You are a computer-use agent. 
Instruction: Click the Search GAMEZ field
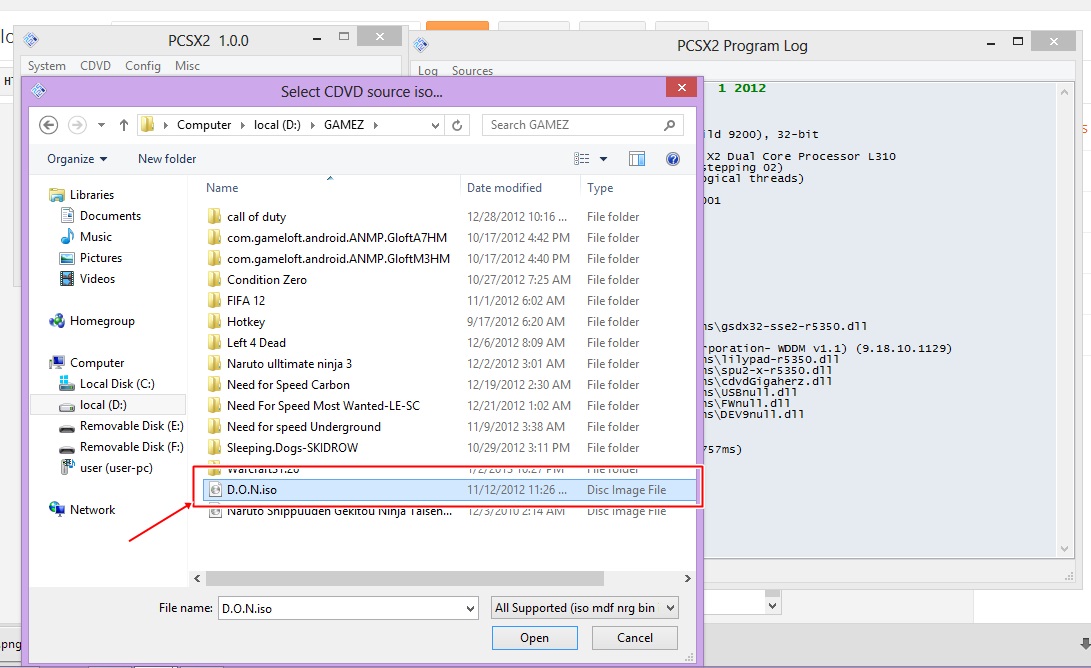click(582, 125)
